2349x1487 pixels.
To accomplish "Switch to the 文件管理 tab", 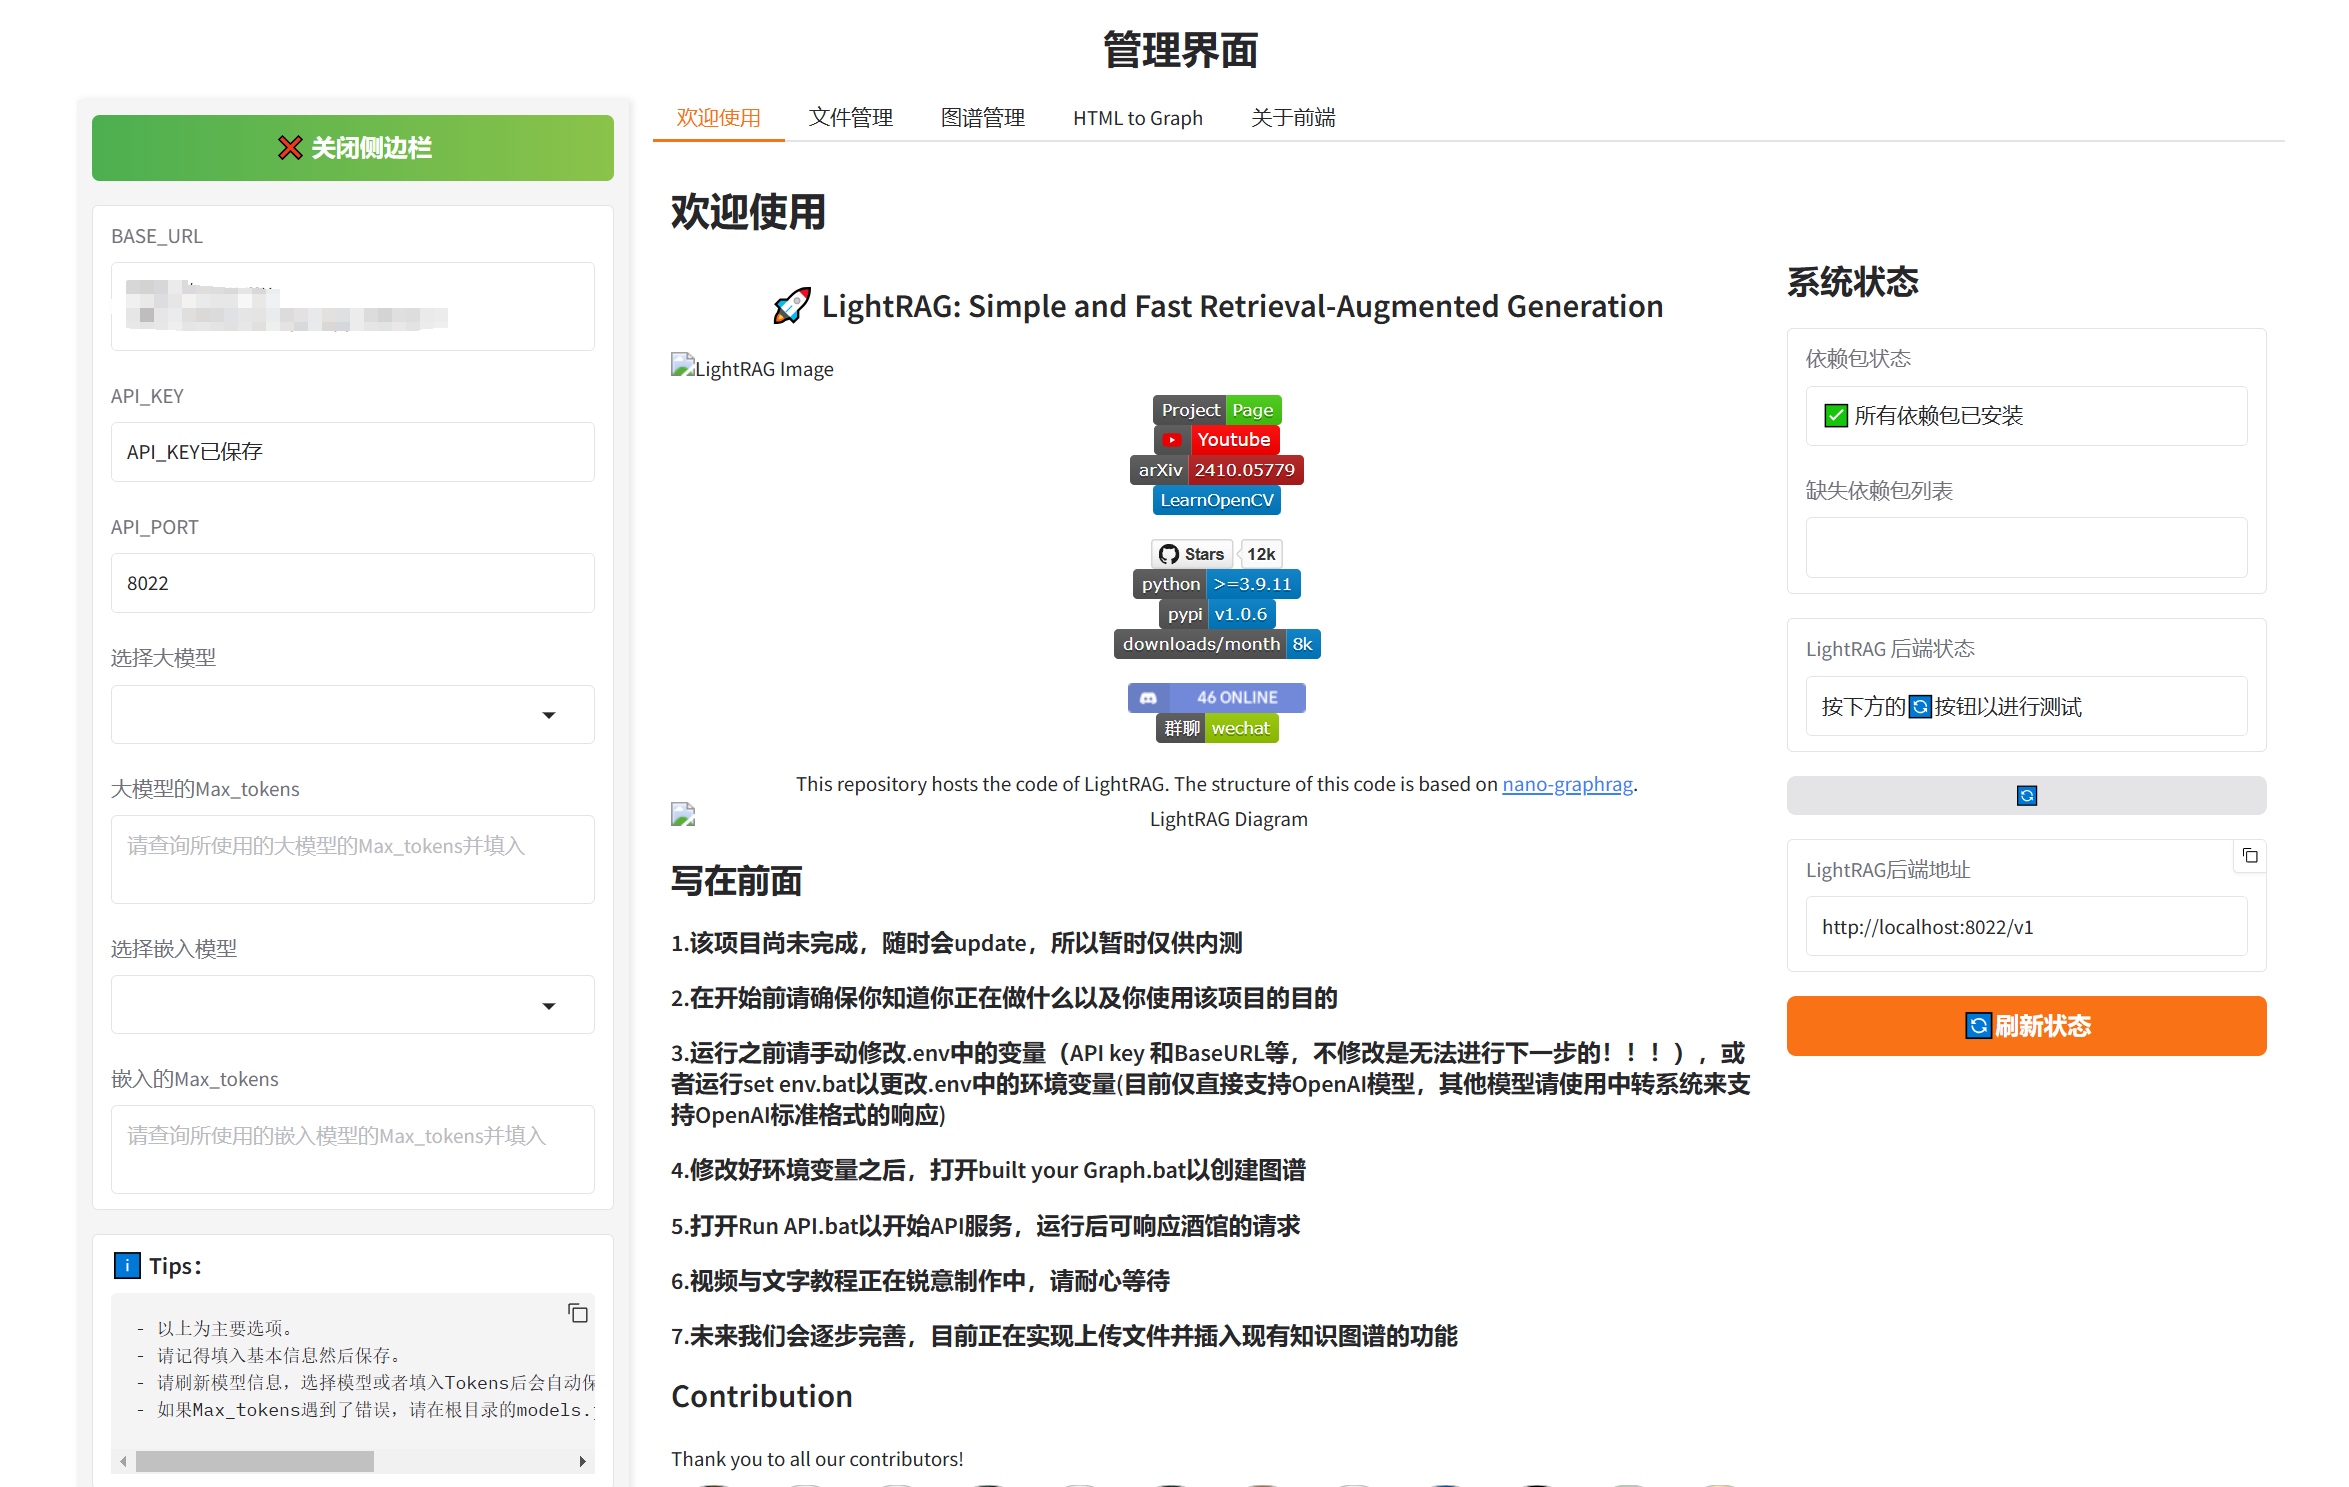I will coord(850,118).
